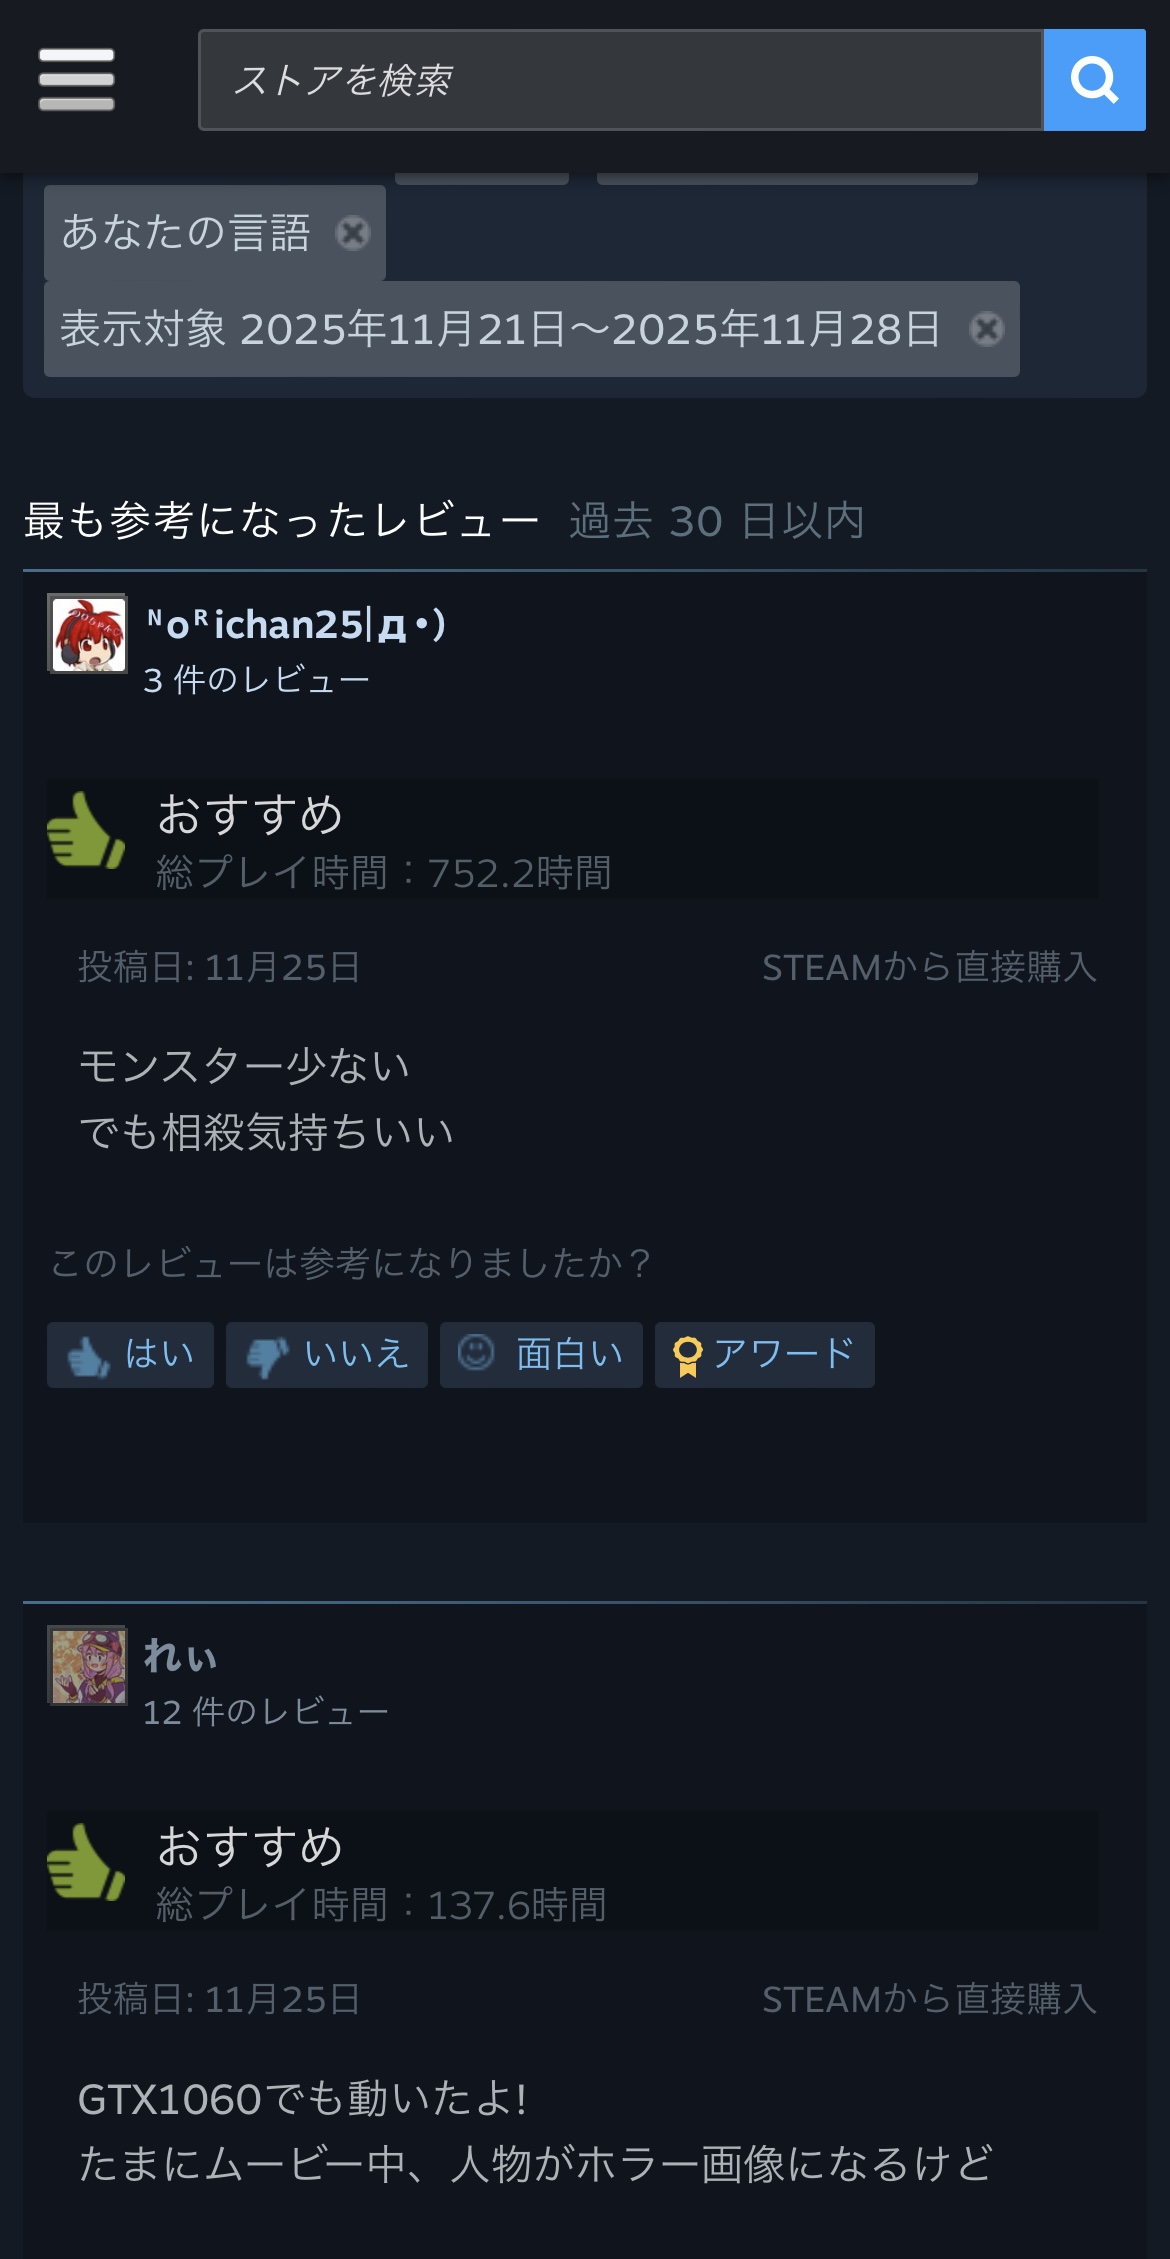Focus the ストアを検索 search field

point(621,80)
